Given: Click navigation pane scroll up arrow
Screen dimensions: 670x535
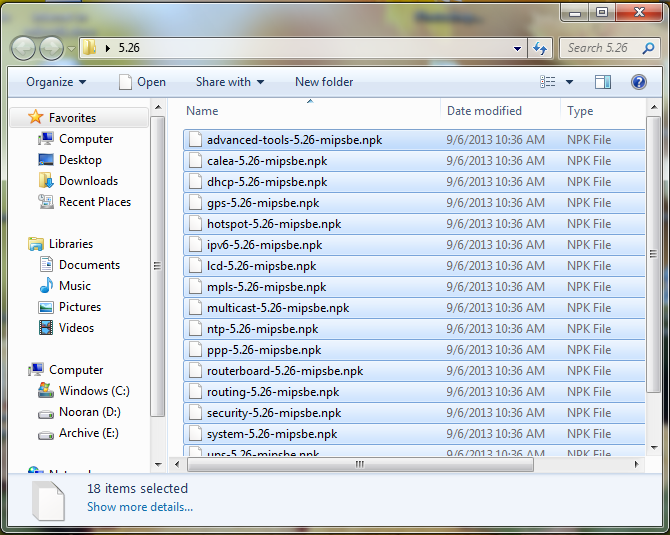Looking at the screenshot, I should (158, 107).
